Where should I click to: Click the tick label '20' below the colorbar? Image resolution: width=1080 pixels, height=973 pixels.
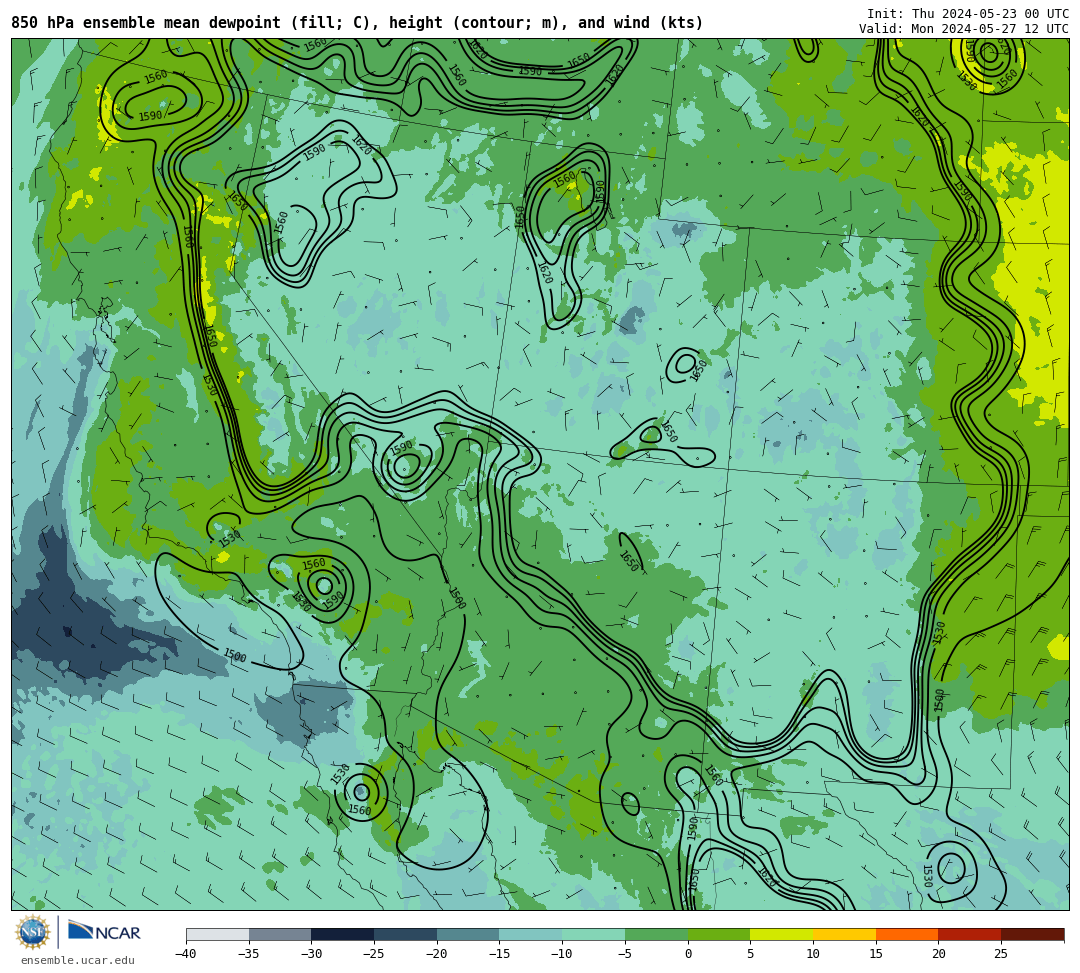[x=939, y=954]
